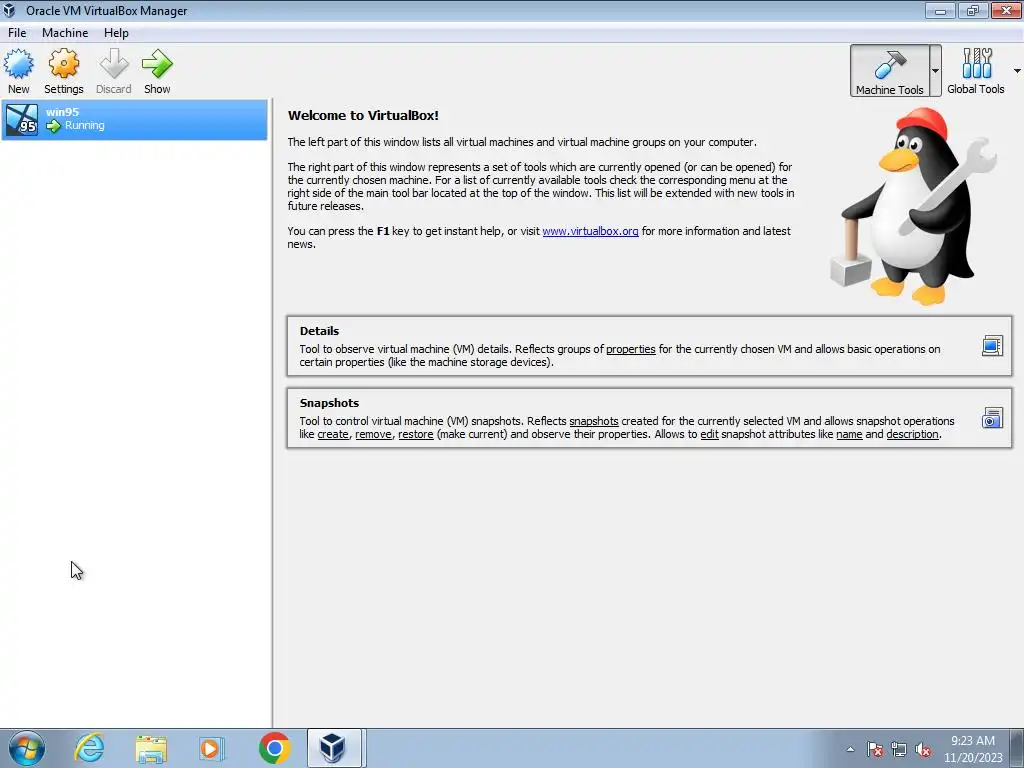Click the Details panel heading
The height and width of the screenshot is (768, 1024).
(319, 331)
